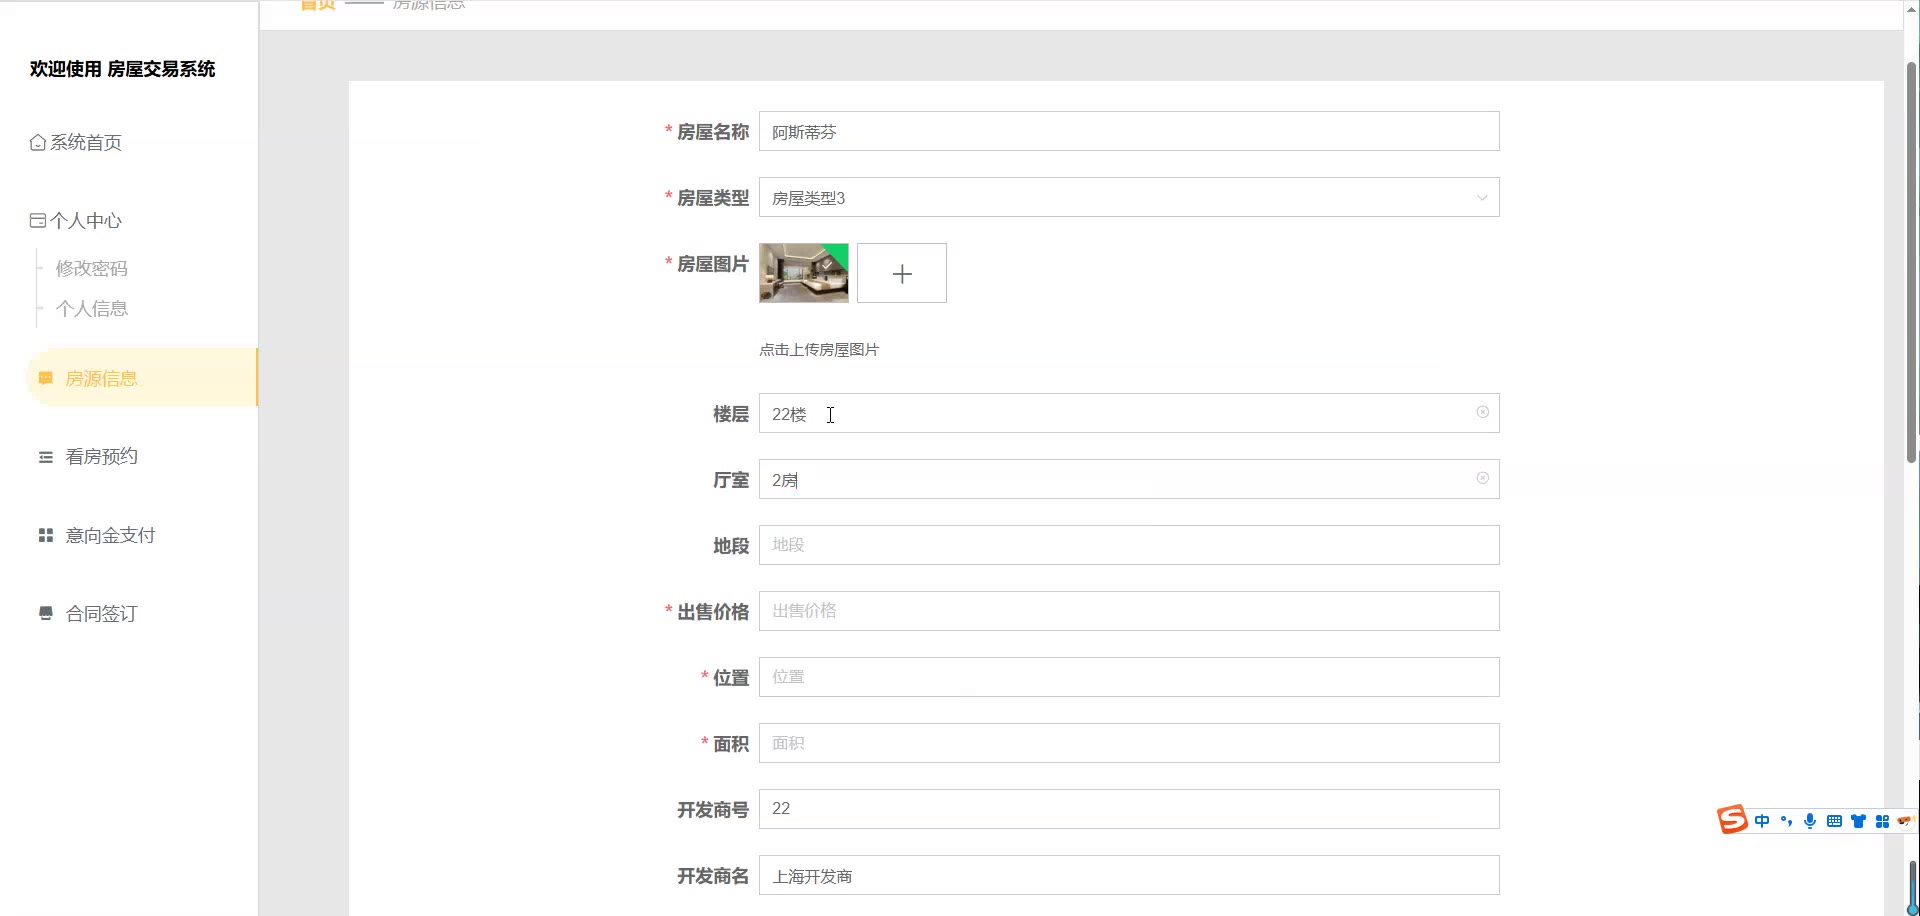Screen dimensions: 1920x916
Task: Click the 房屋类型 dropdown arrow
Action: 1482,198
